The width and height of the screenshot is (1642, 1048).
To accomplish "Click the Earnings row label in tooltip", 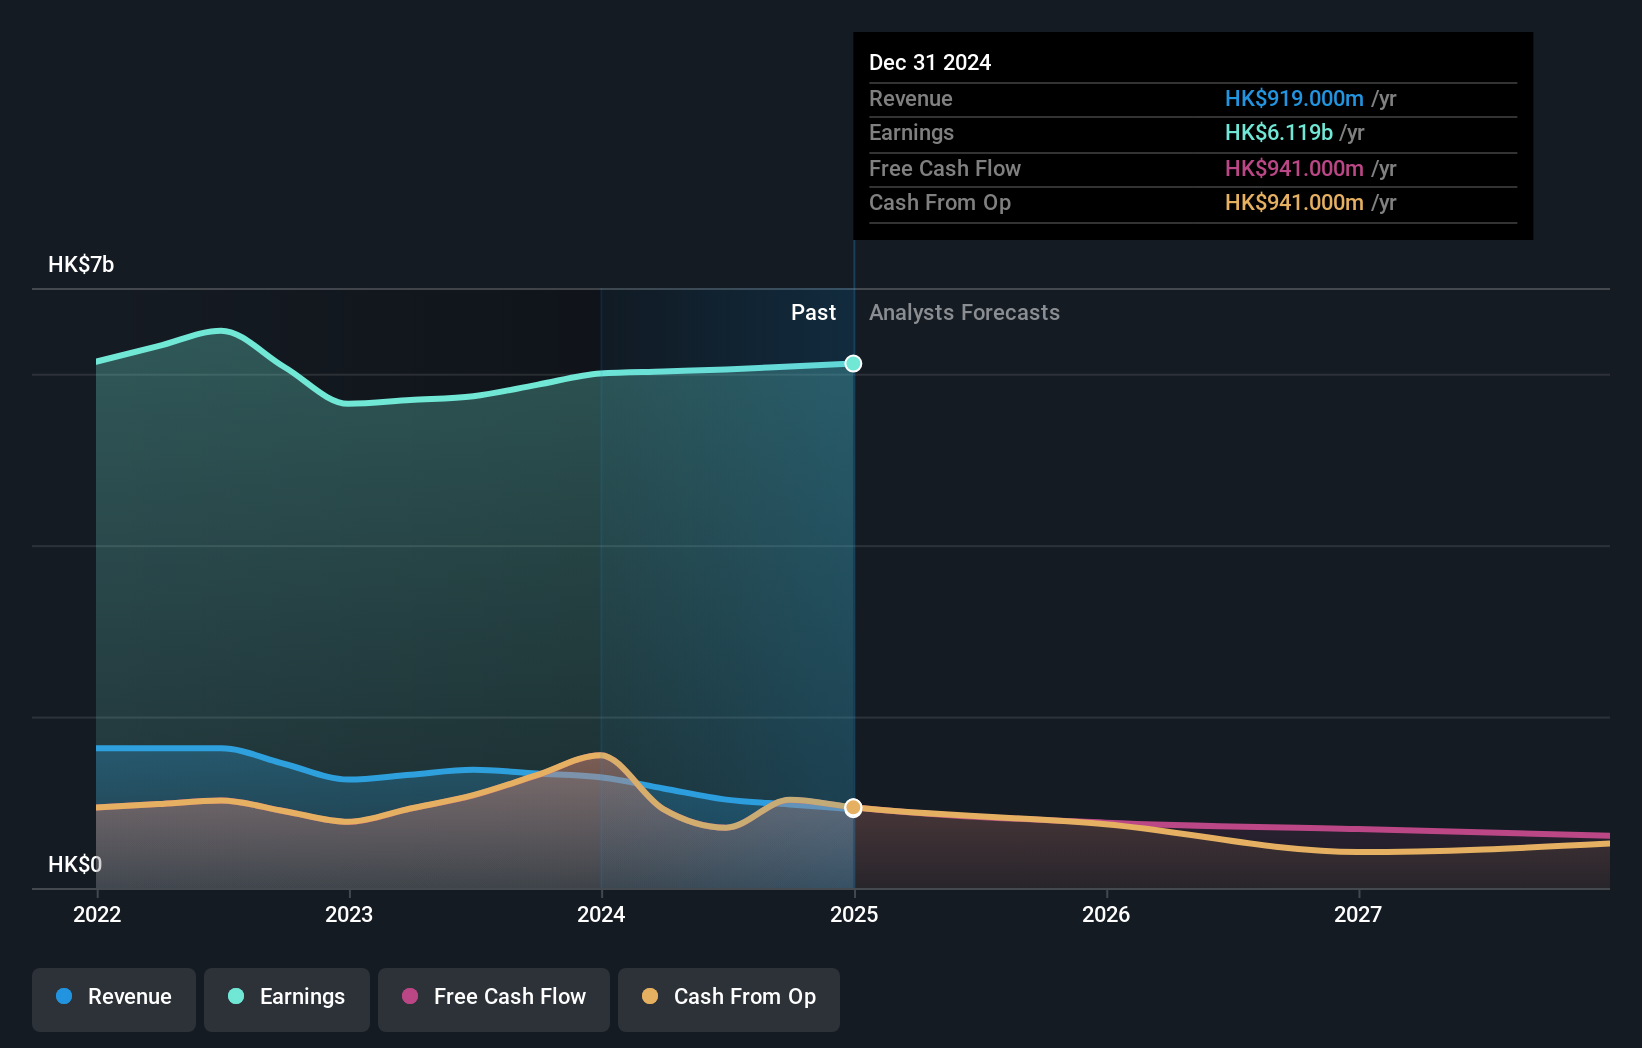I will (911, 132).
